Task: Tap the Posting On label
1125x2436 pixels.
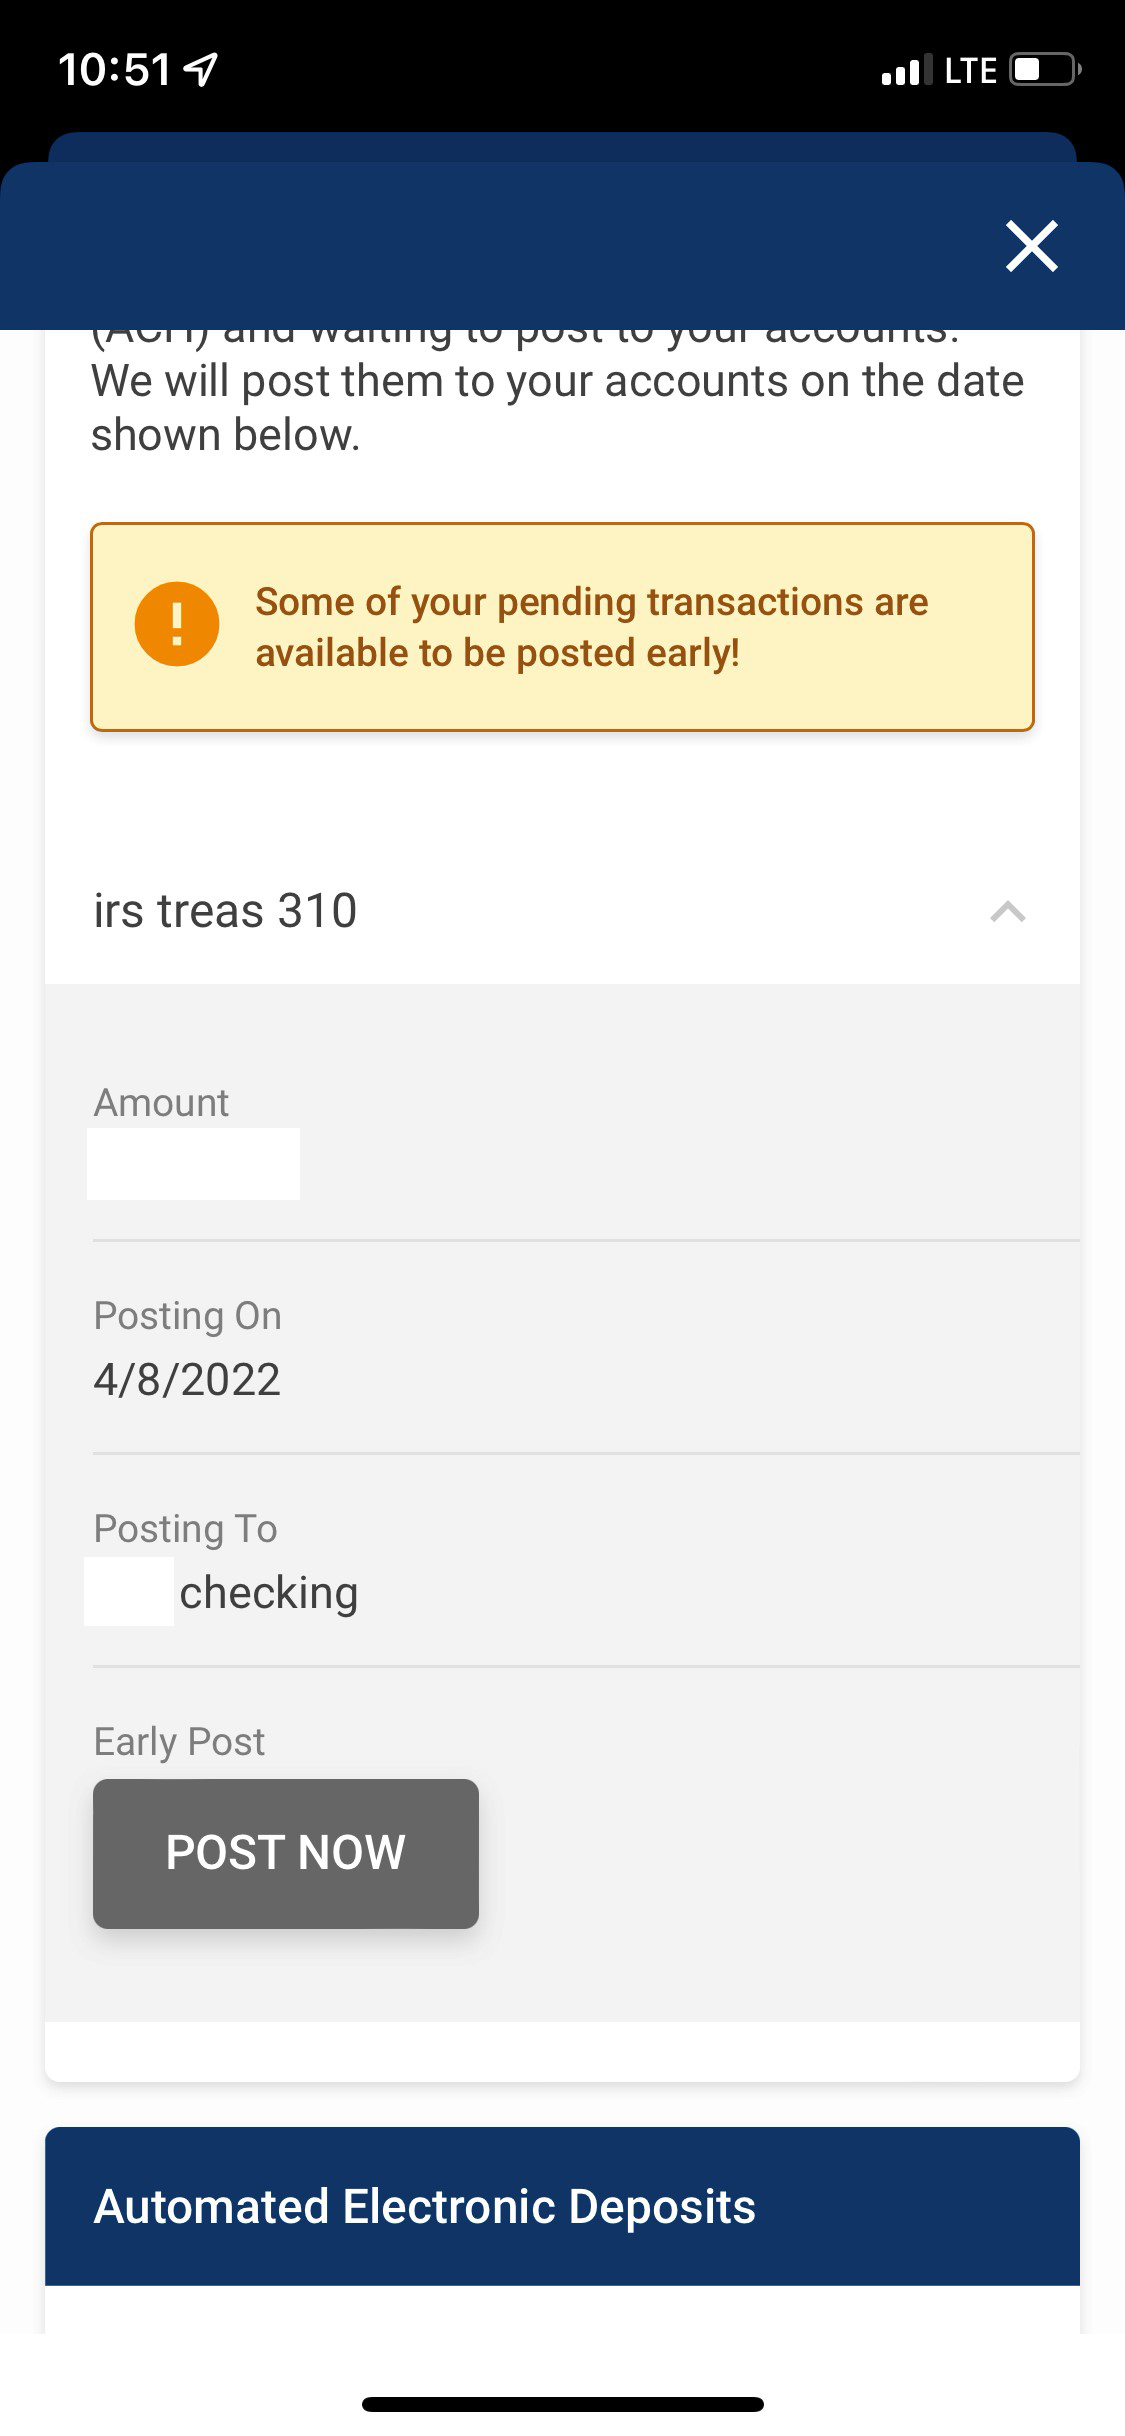Action: (187, 1316)
